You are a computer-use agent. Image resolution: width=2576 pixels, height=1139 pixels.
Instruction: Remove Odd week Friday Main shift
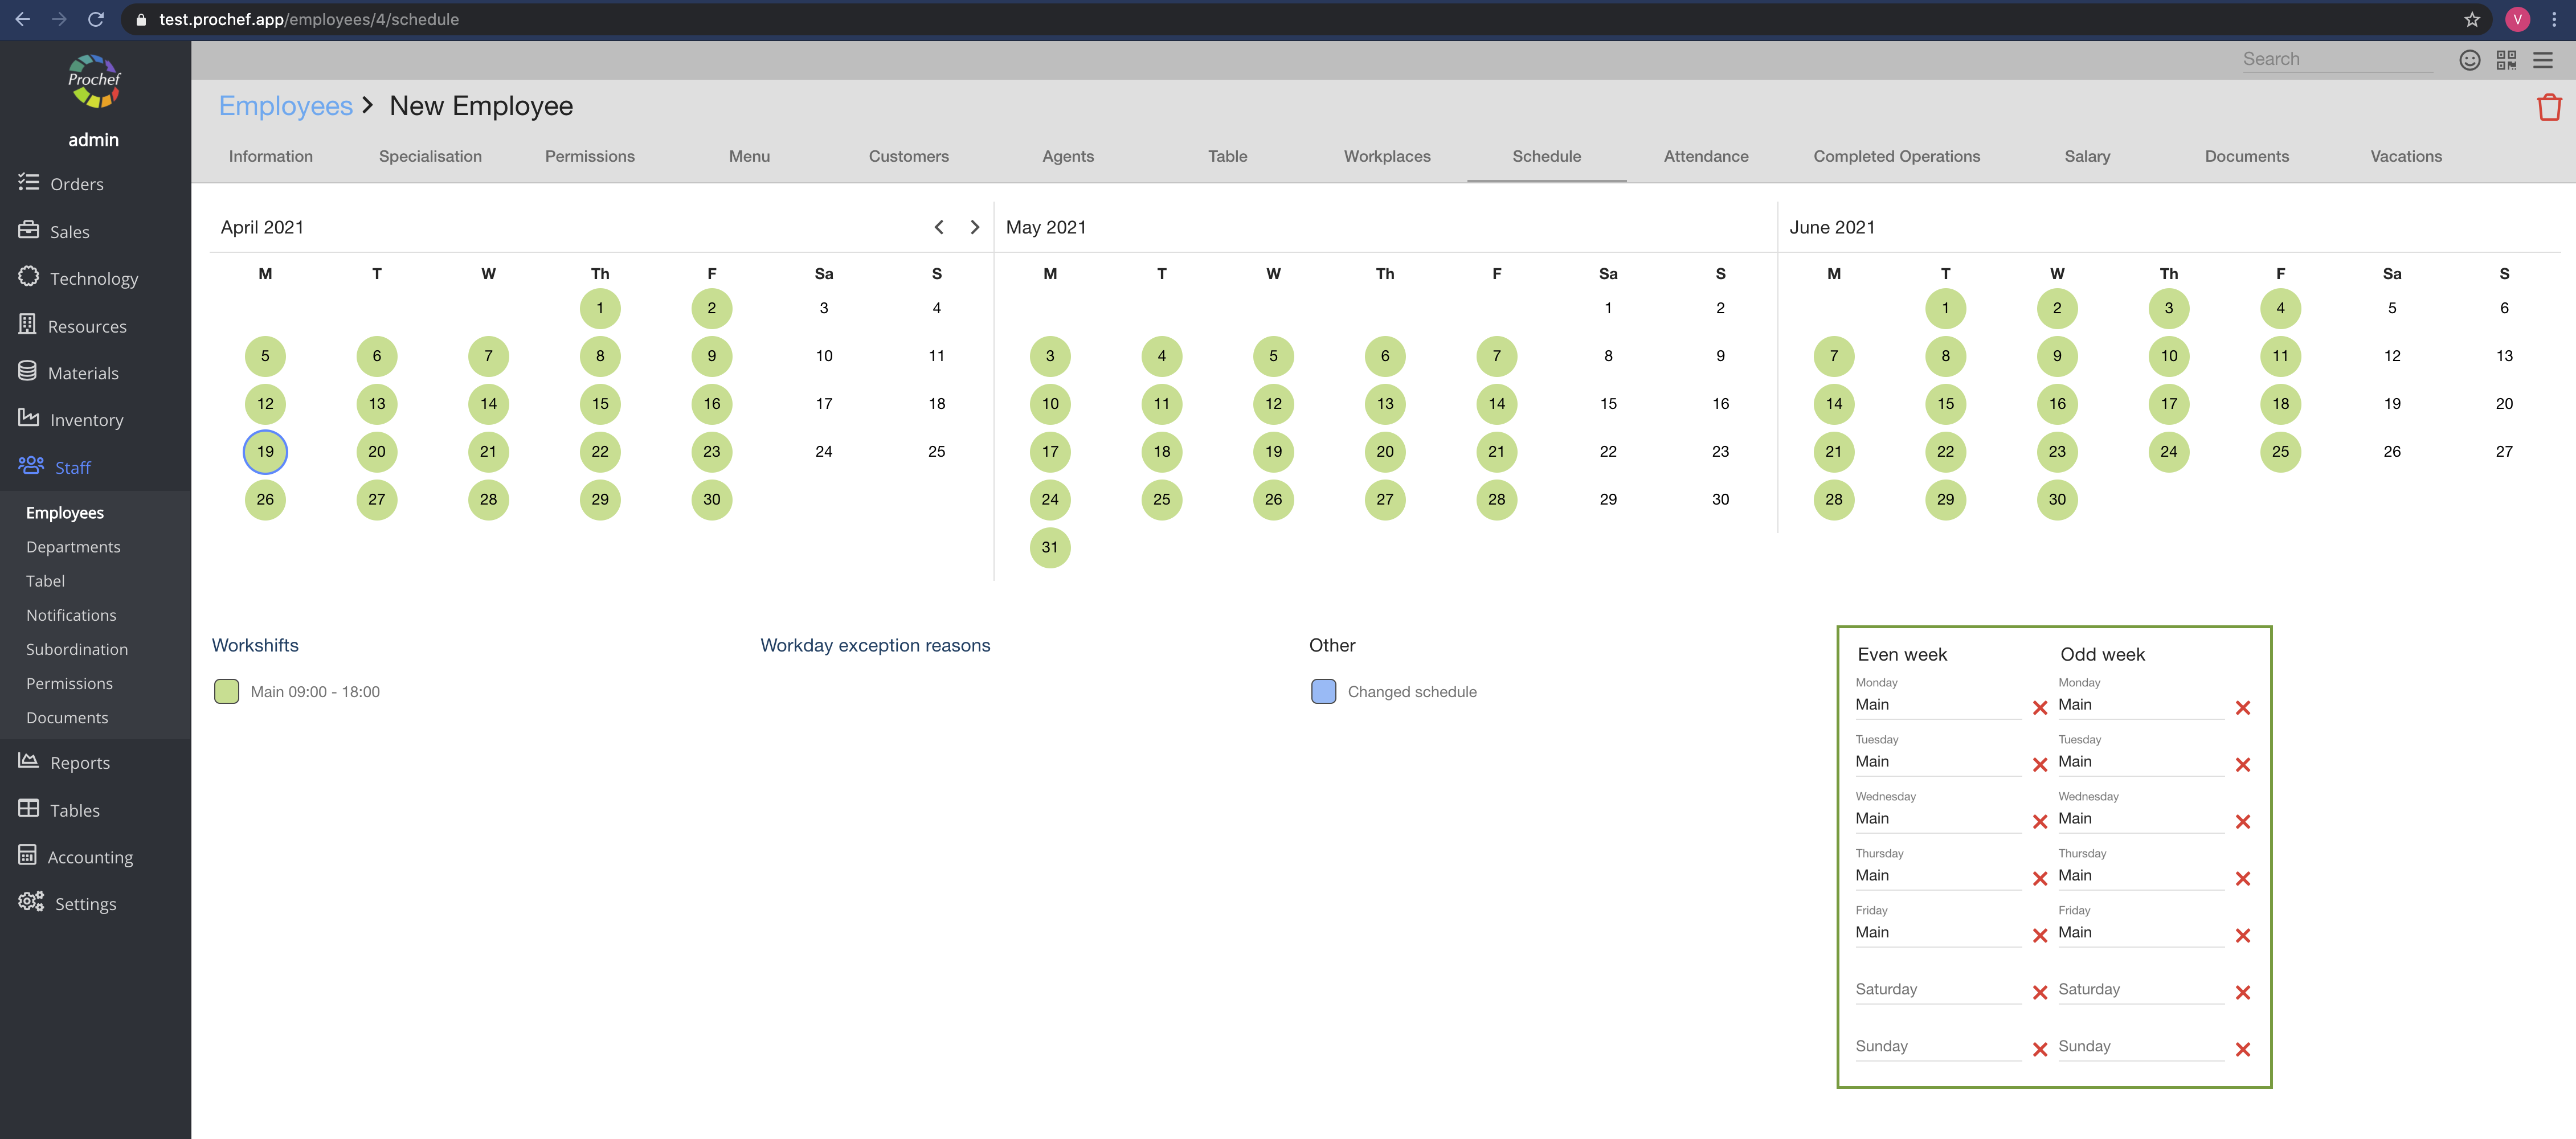tap(2242, 936)
